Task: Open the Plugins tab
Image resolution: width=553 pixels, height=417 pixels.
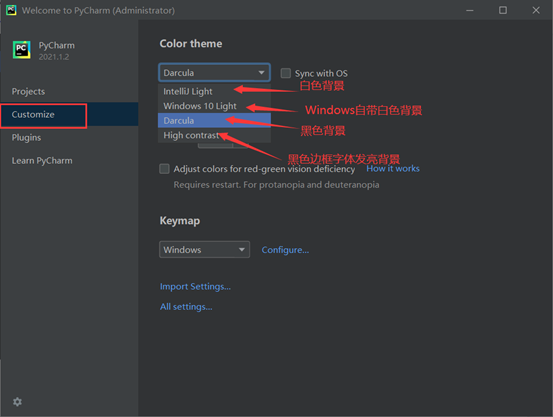Action: pyautogui.click(x=69, y=138)
